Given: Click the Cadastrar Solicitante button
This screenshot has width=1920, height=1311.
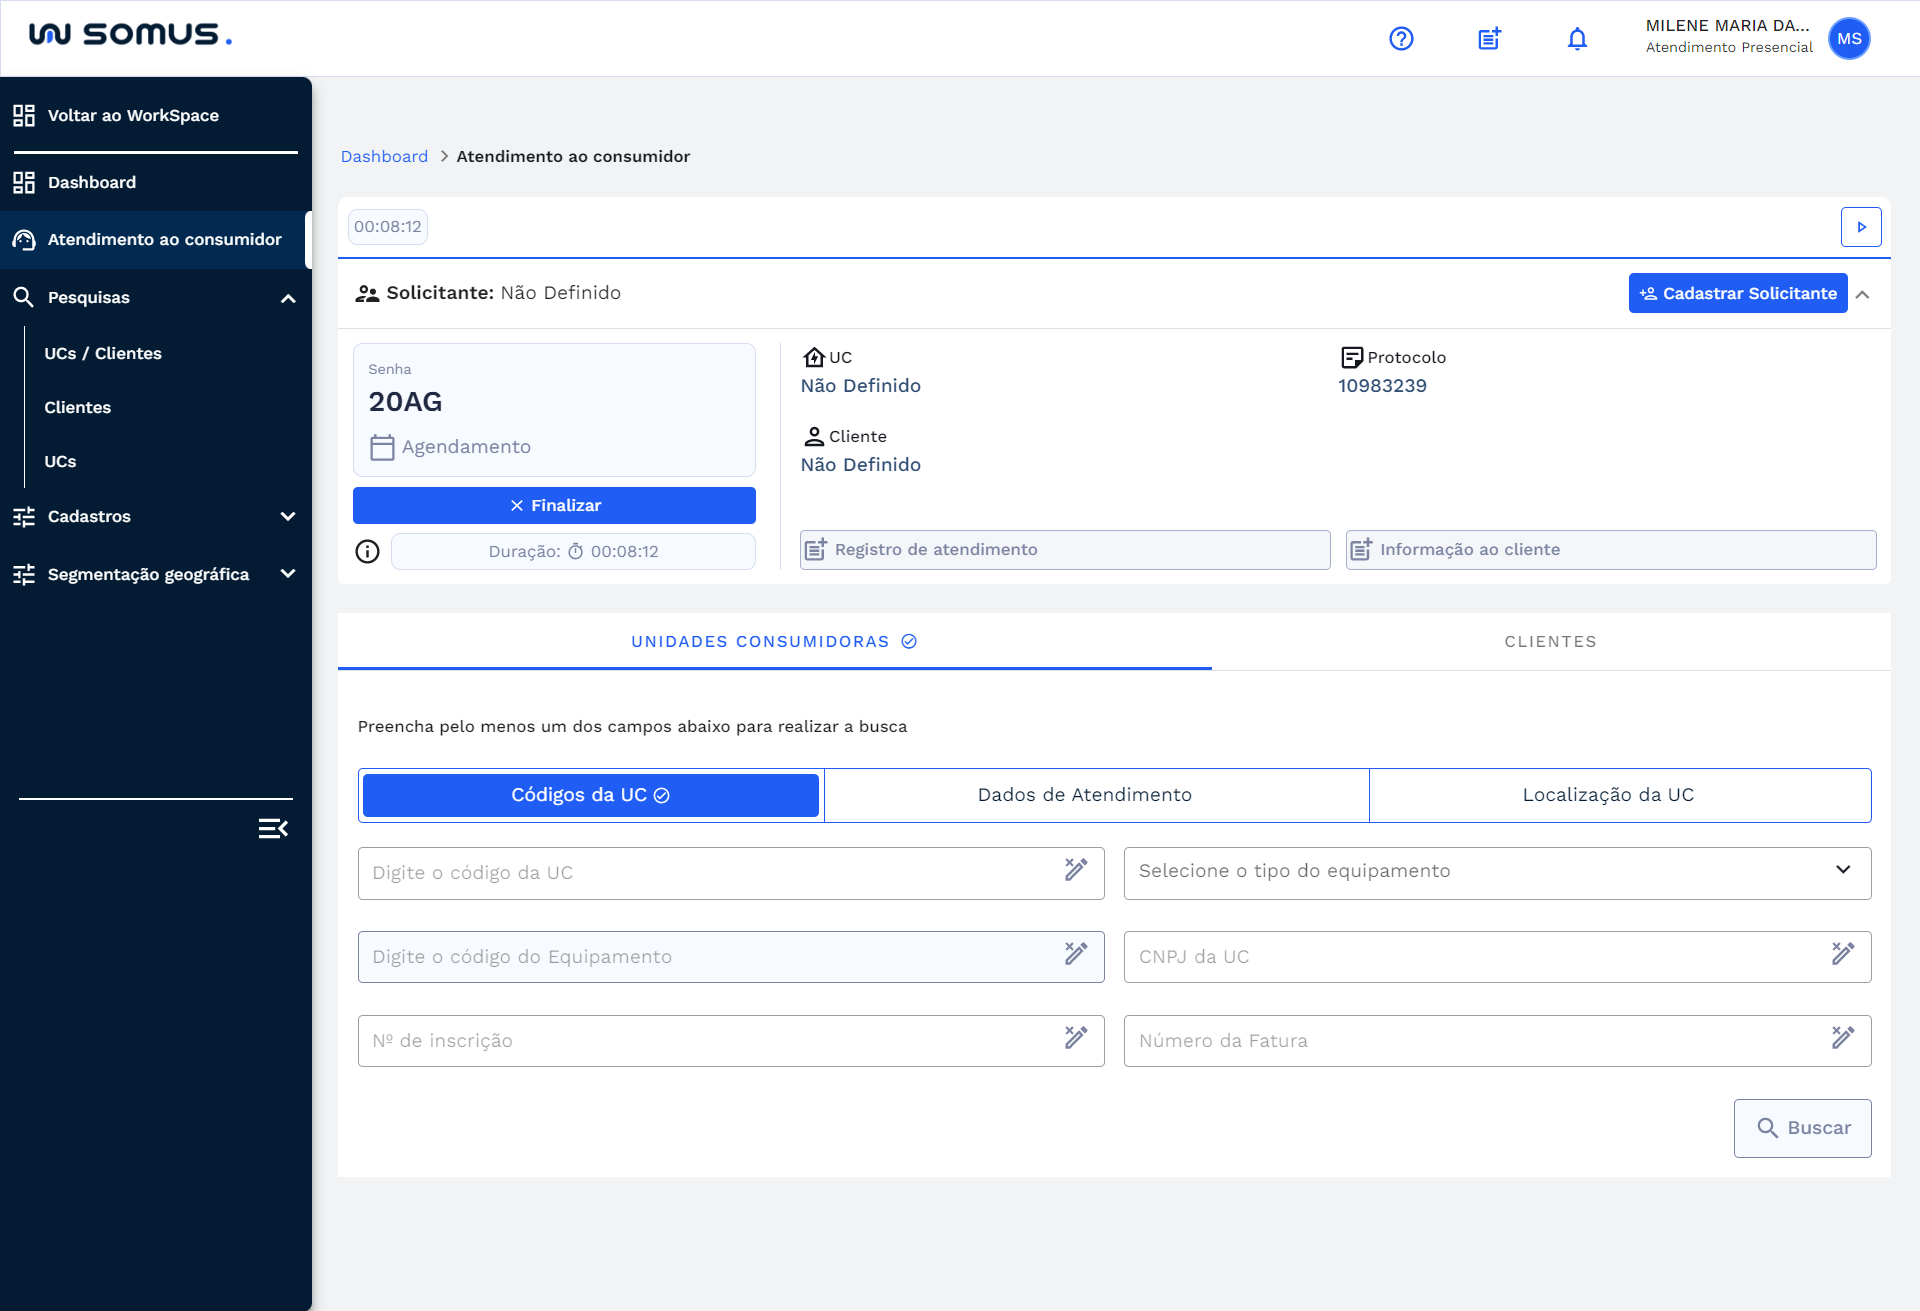Looking at the screenshot, I should 1737,293.
